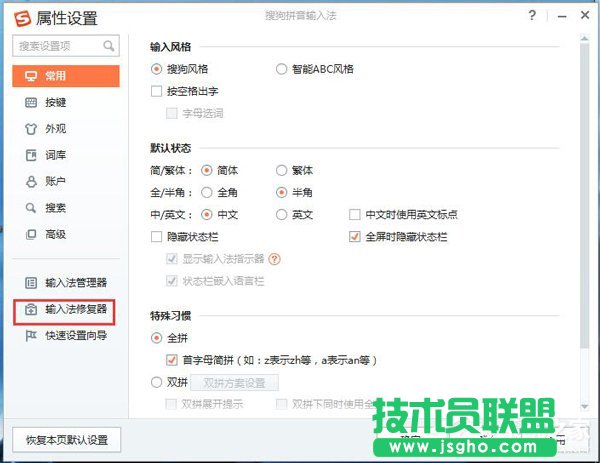Toggle the 全屏时隐藏状态栏 checkbox
Image resolution: width=600 pixels, height=463 pixels.
pyautogui.click(x=355, y=237)
